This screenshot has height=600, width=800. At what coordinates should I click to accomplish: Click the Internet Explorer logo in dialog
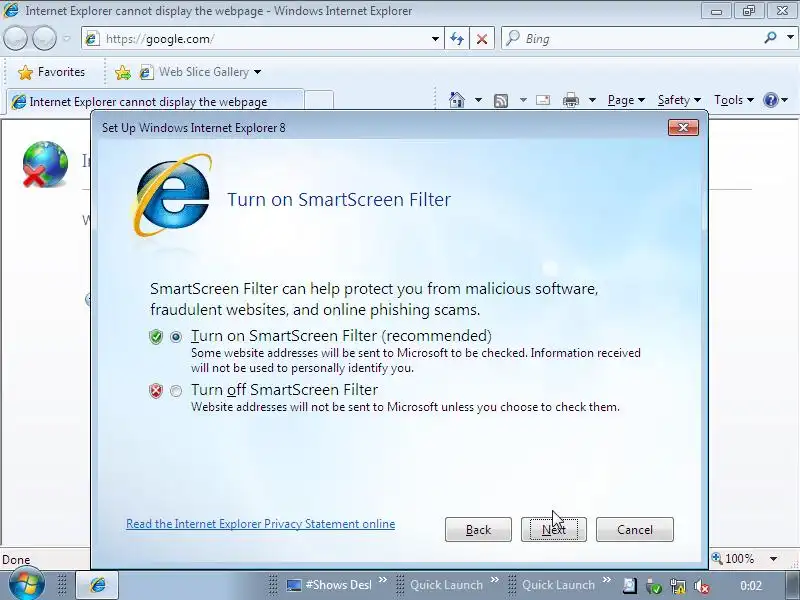(172, 196)
